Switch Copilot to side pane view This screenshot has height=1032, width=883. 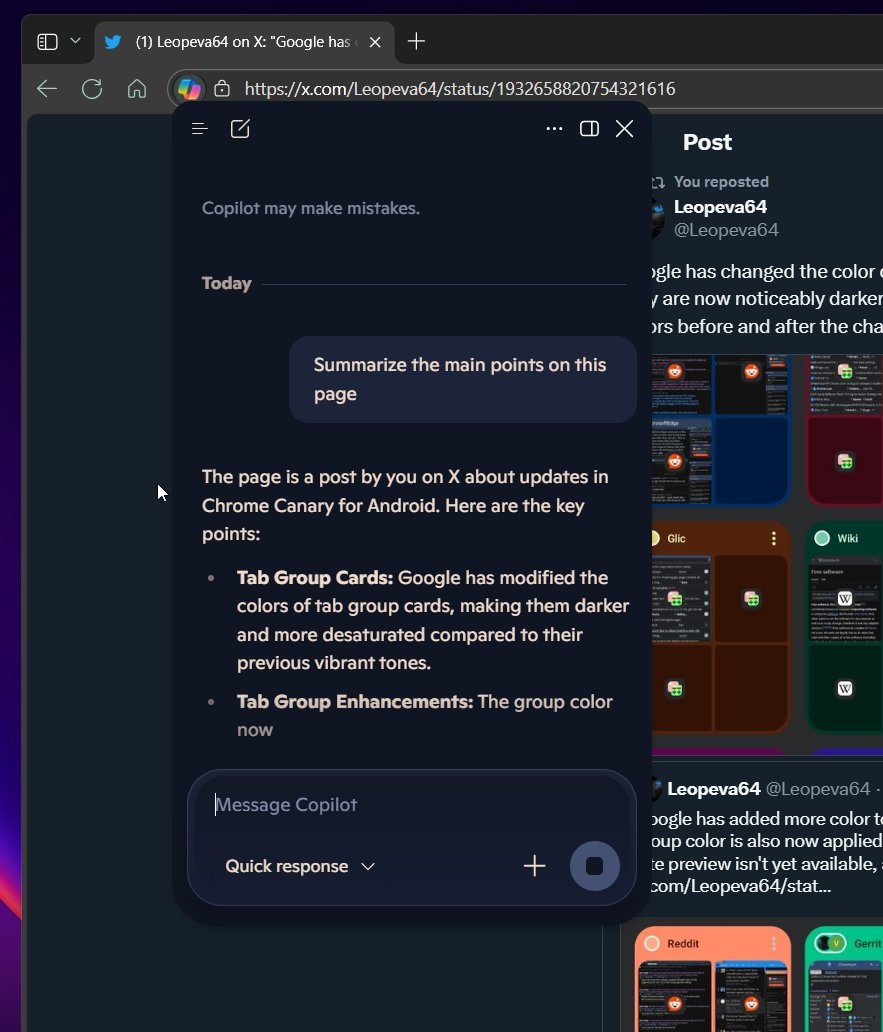589,129
